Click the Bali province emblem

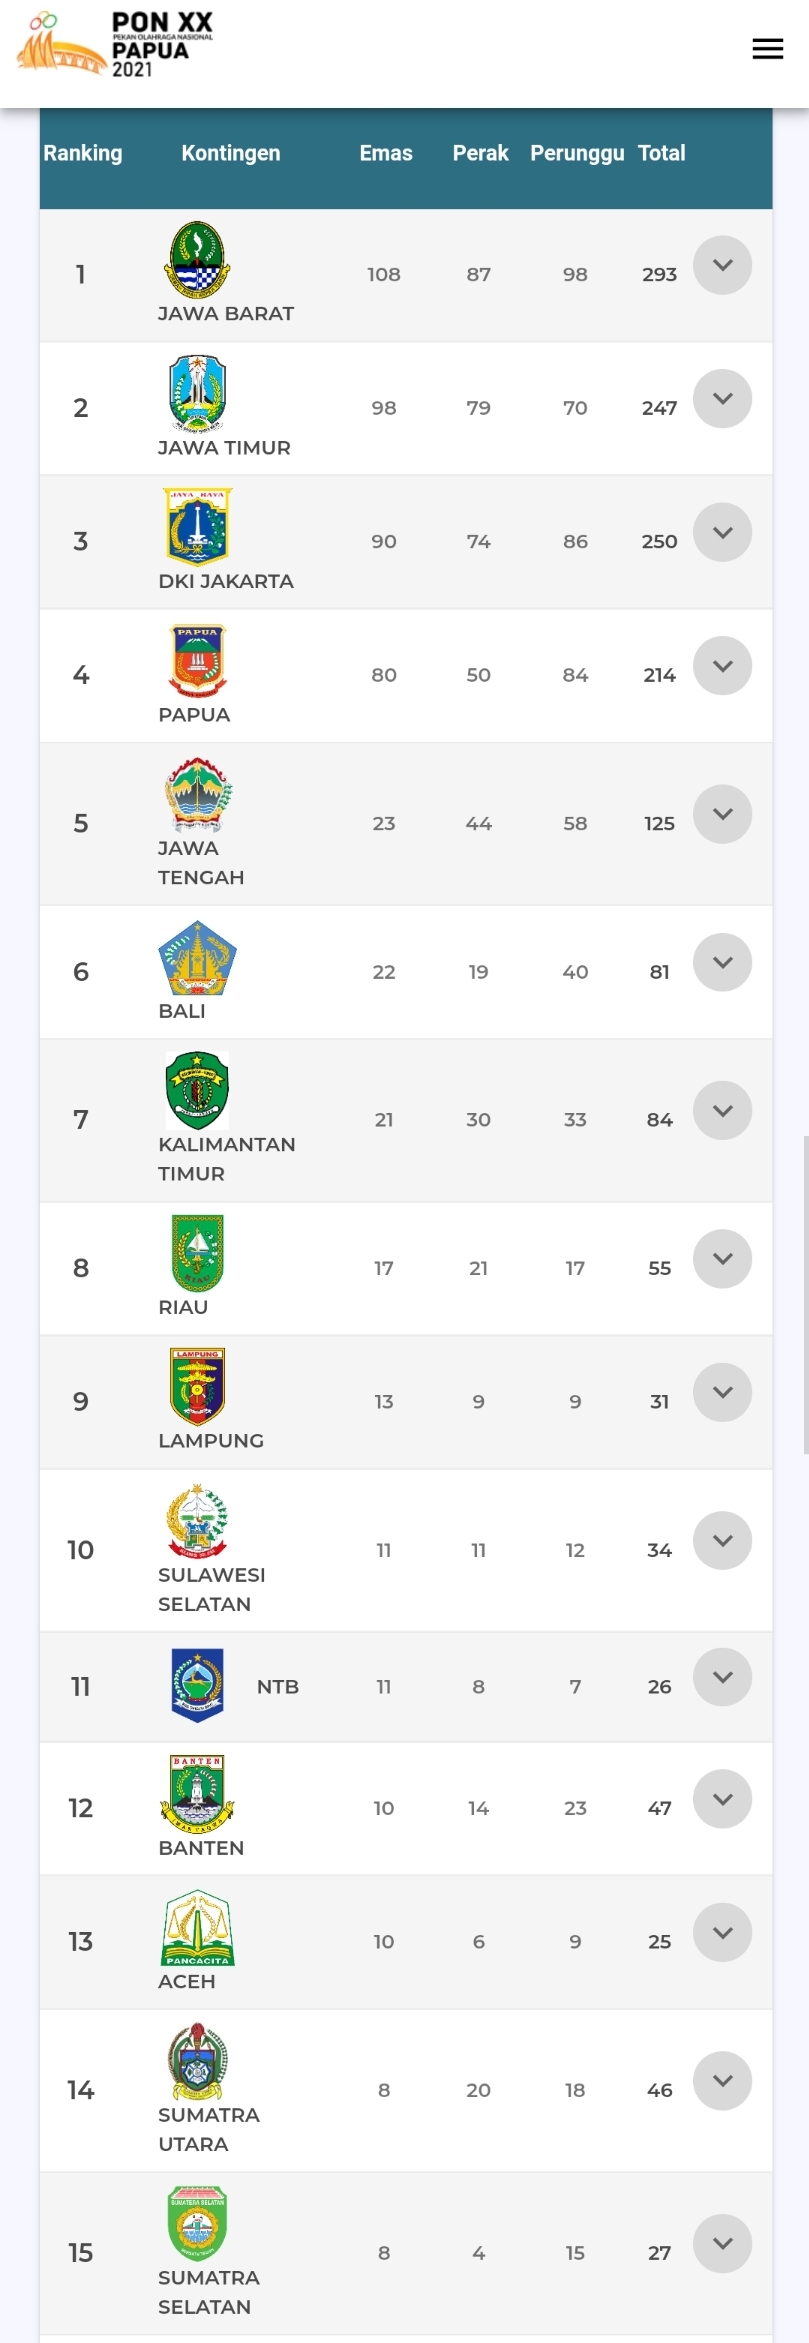tap(197, 958)
